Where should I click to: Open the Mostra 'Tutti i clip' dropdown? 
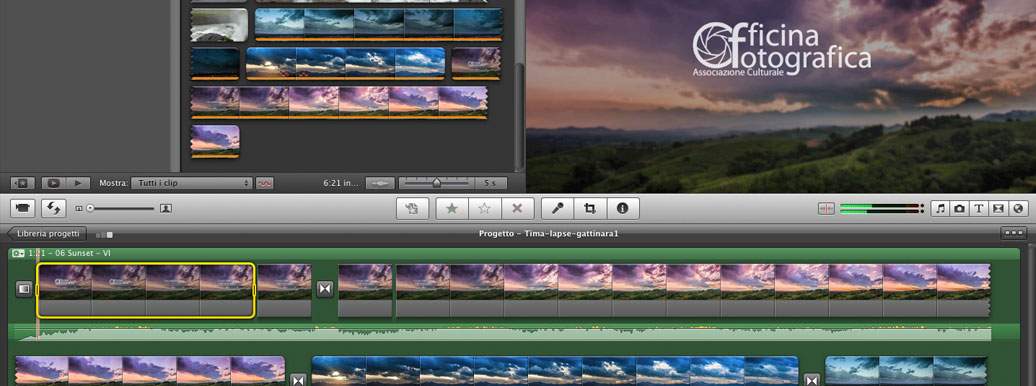192,183
